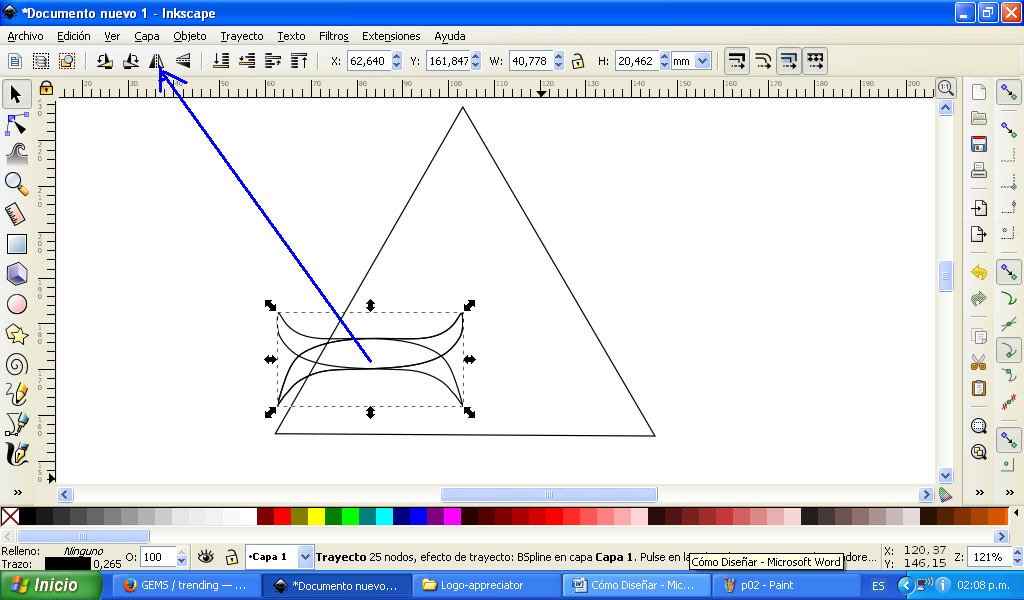Rotate selection 90° clockwise
The width and height of the screenshot is (1024, 600).
pyautogui.click(x=131, y=61)
